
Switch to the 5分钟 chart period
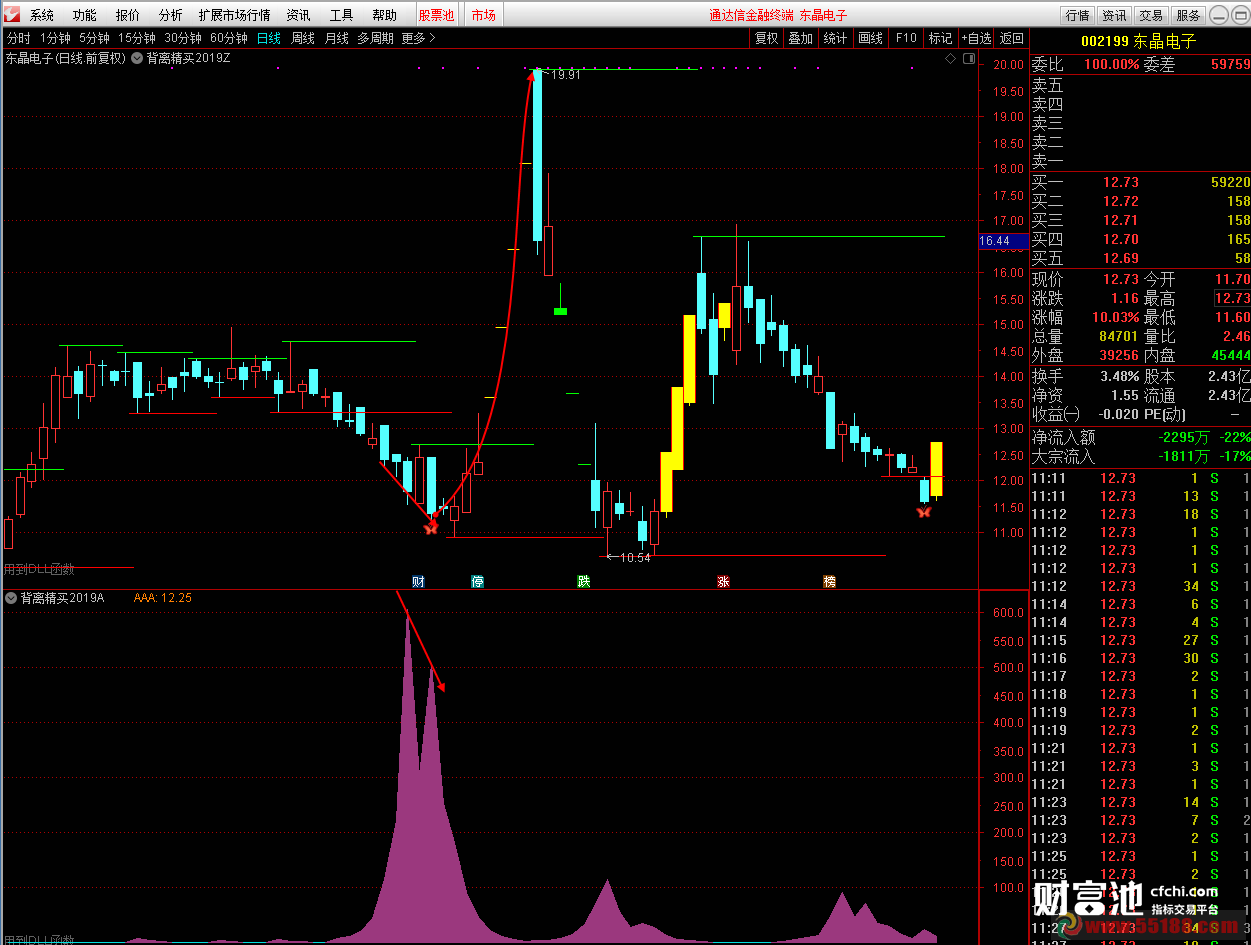pos(94,38)
